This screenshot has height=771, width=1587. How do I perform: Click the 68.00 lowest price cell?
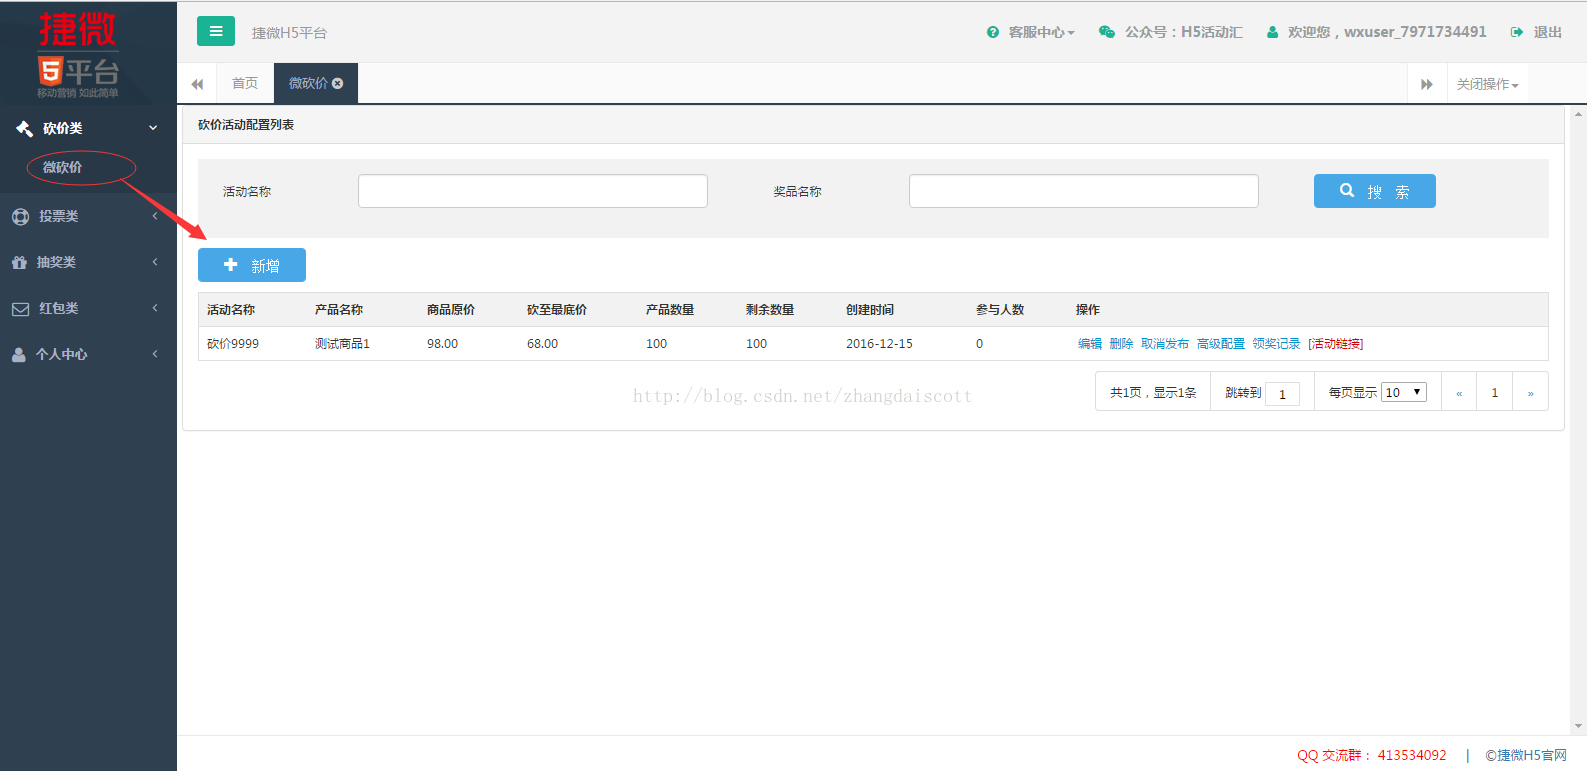click(x=542, y=344)
